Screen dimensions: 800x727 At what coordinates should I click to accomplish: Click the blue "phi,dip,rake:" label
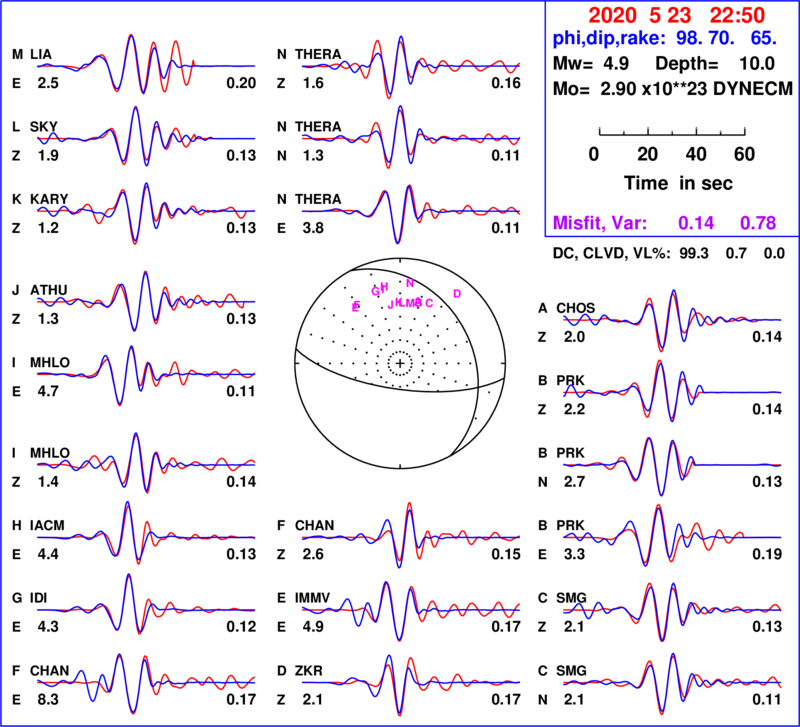point(609,38)
